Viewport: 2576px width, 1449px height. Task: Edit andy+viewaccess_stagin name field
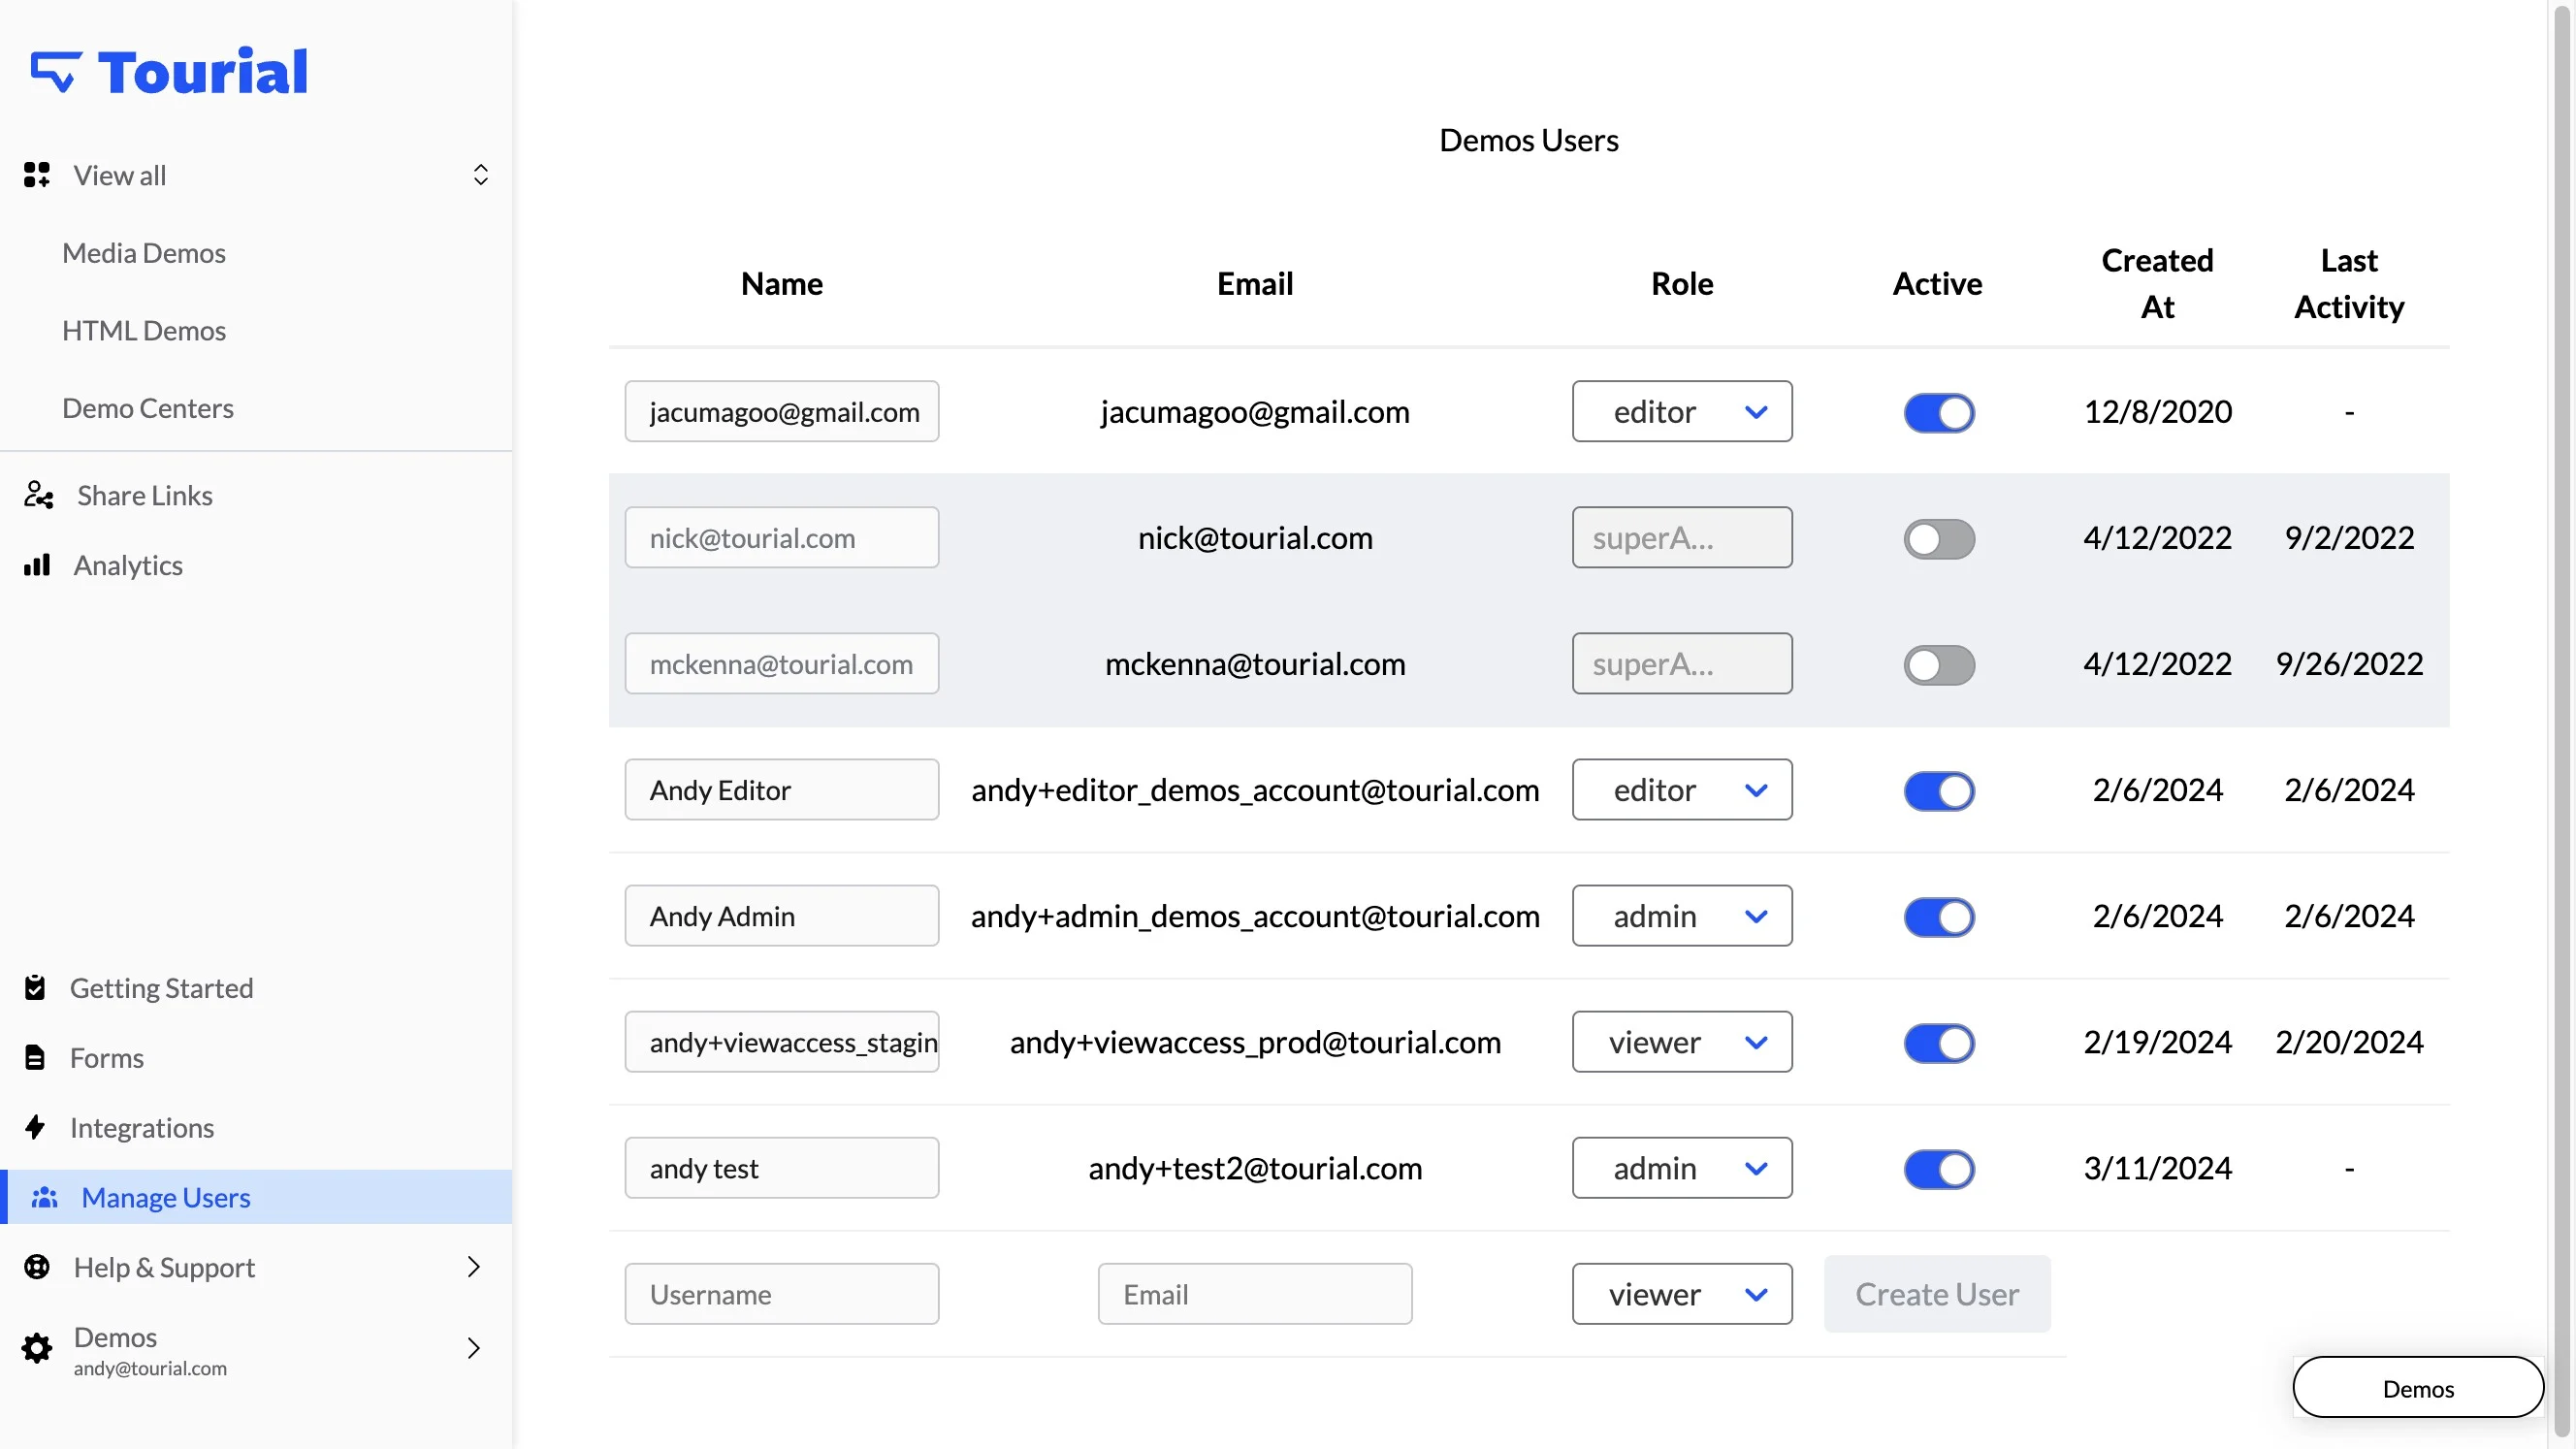tap(782, 1041)
